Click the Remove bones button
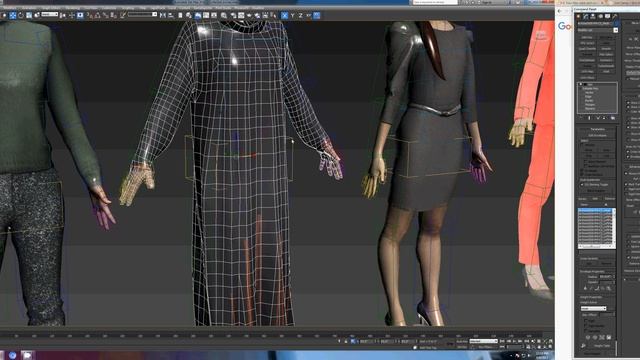This screenshot has height=360, width=640. 609,199
